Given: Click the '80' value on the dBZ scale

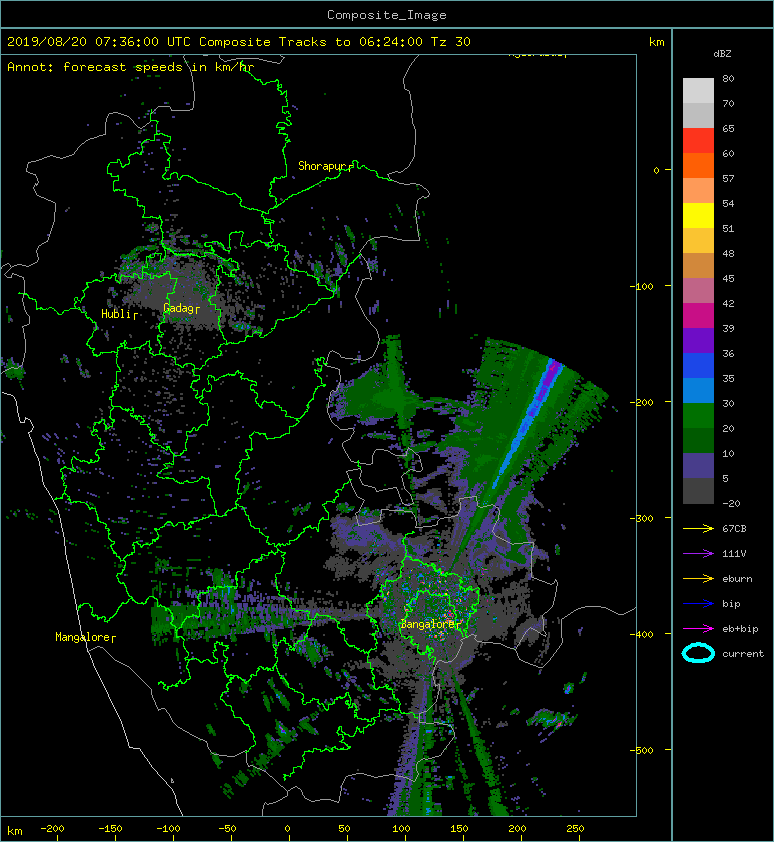Looking at the screenshot, I should coord(728,78).
